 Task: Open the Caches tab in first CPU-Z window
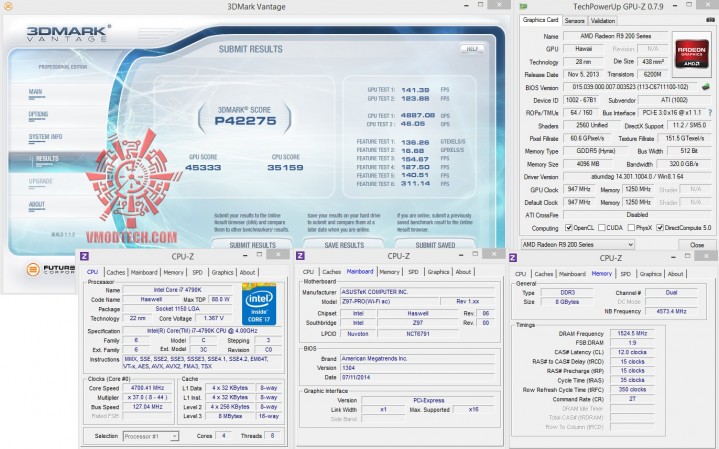(x=116, y=272)
